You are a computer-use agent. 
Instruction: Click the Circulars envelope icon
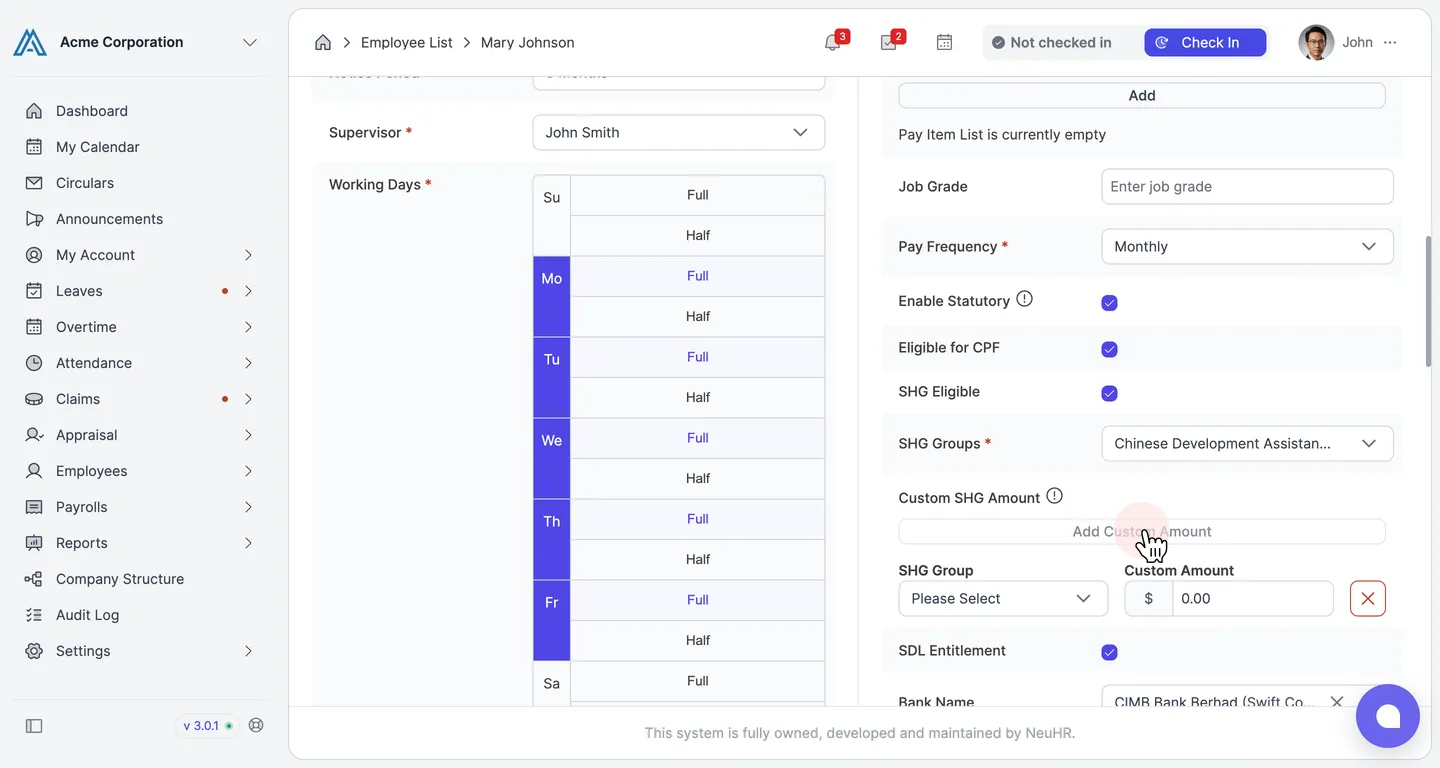34,183
